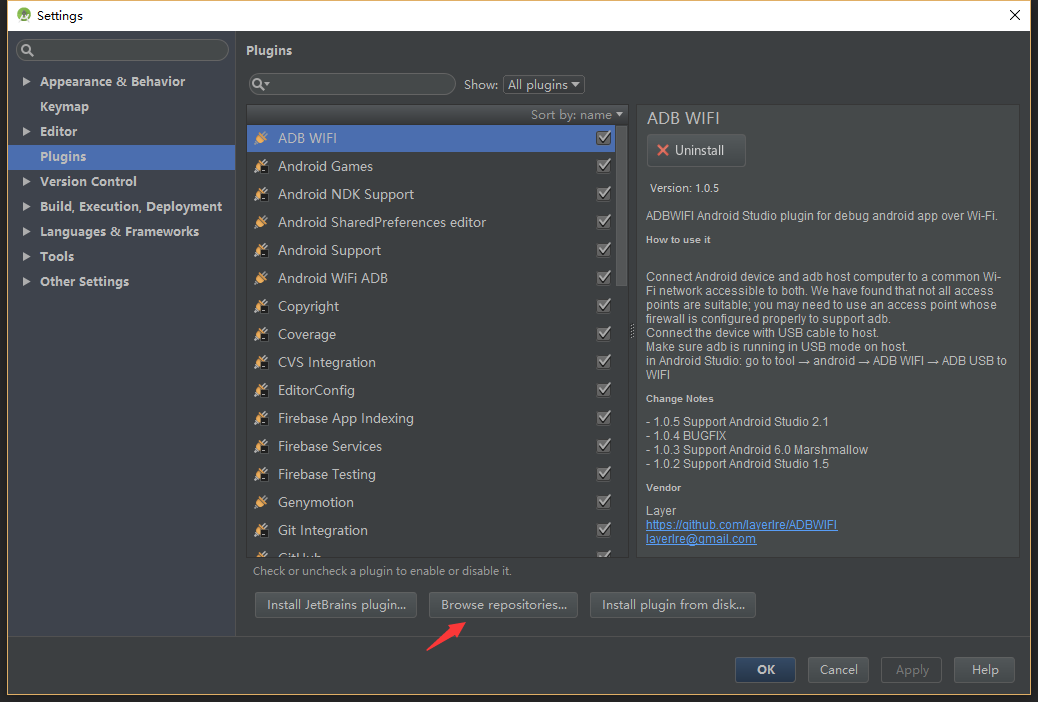This screenshot has height=702, width=1038.
Task: Close the Settings dialog
Action: pos(1014,15)
